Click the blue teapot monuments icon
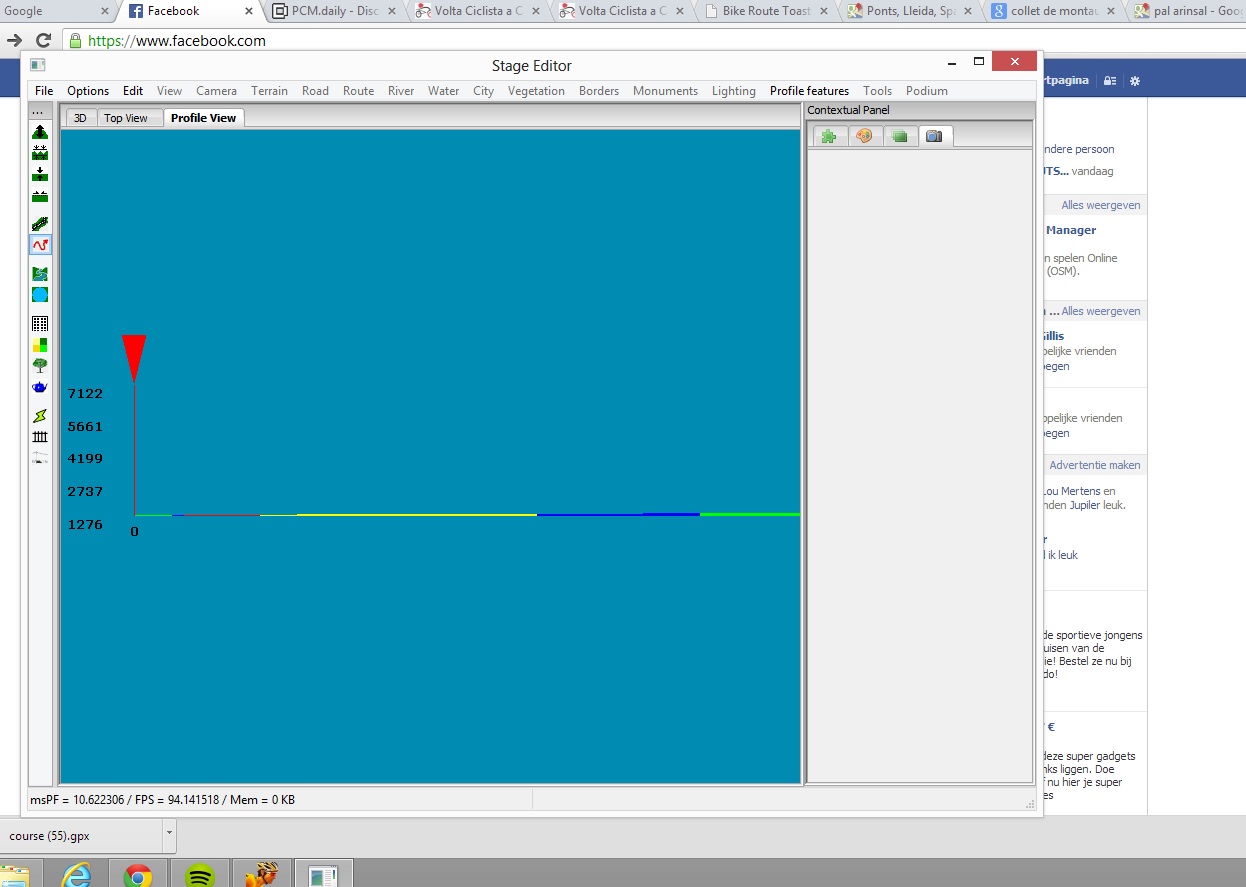This screenshot has width=1246, height=887. click(40, 387)
